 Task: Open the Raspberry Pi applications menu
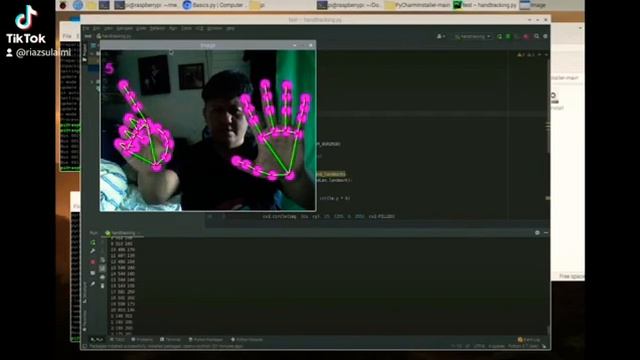click(63, 5)
